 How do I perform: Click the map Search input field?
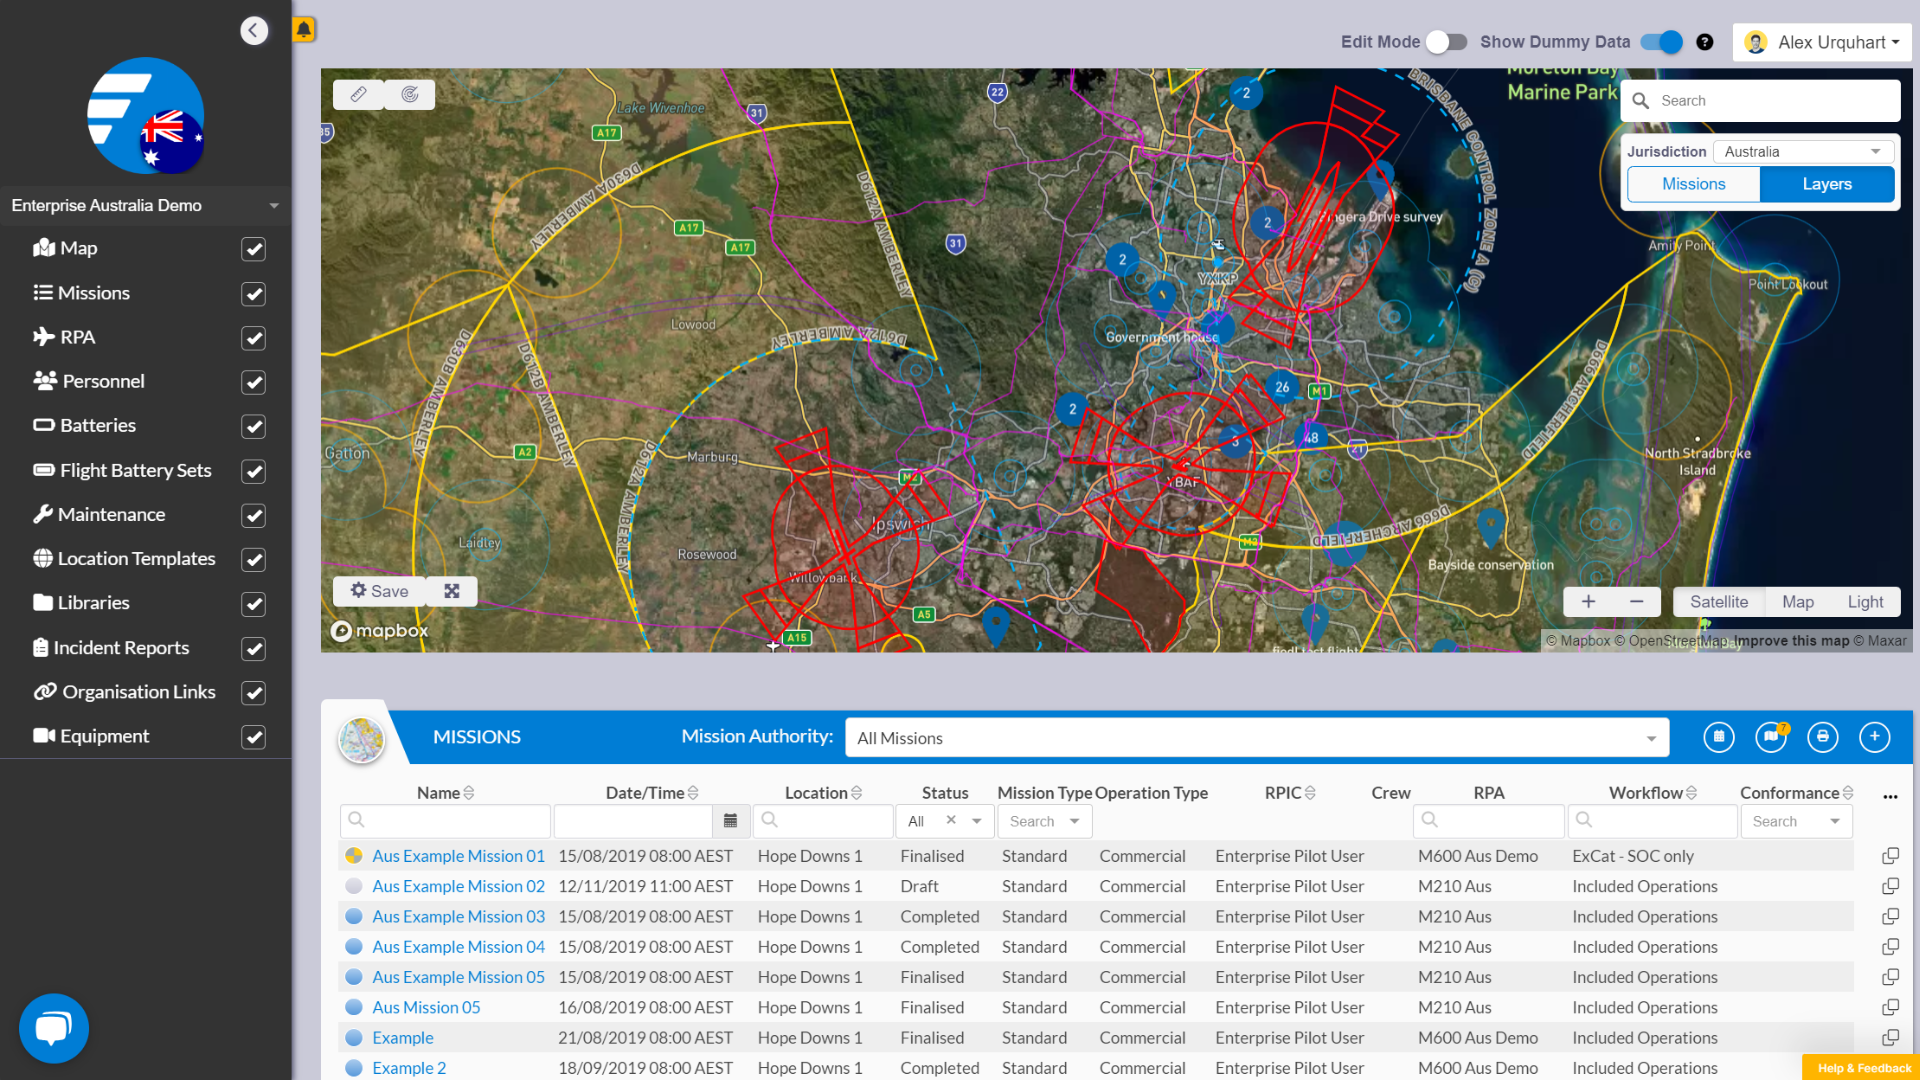click(x=1774, y=101)
